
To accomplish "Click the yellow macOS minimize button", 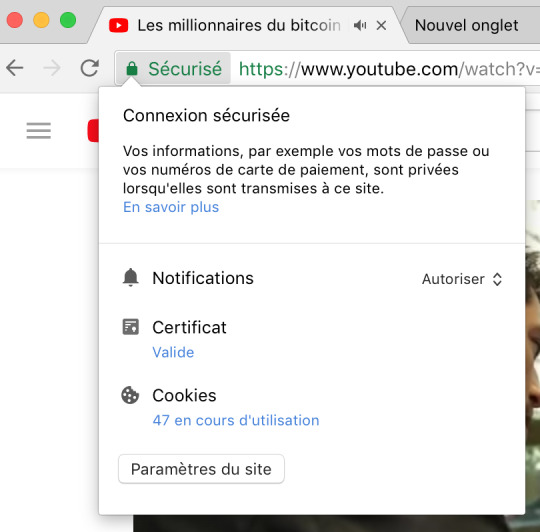I will click(x=41, y=20).
